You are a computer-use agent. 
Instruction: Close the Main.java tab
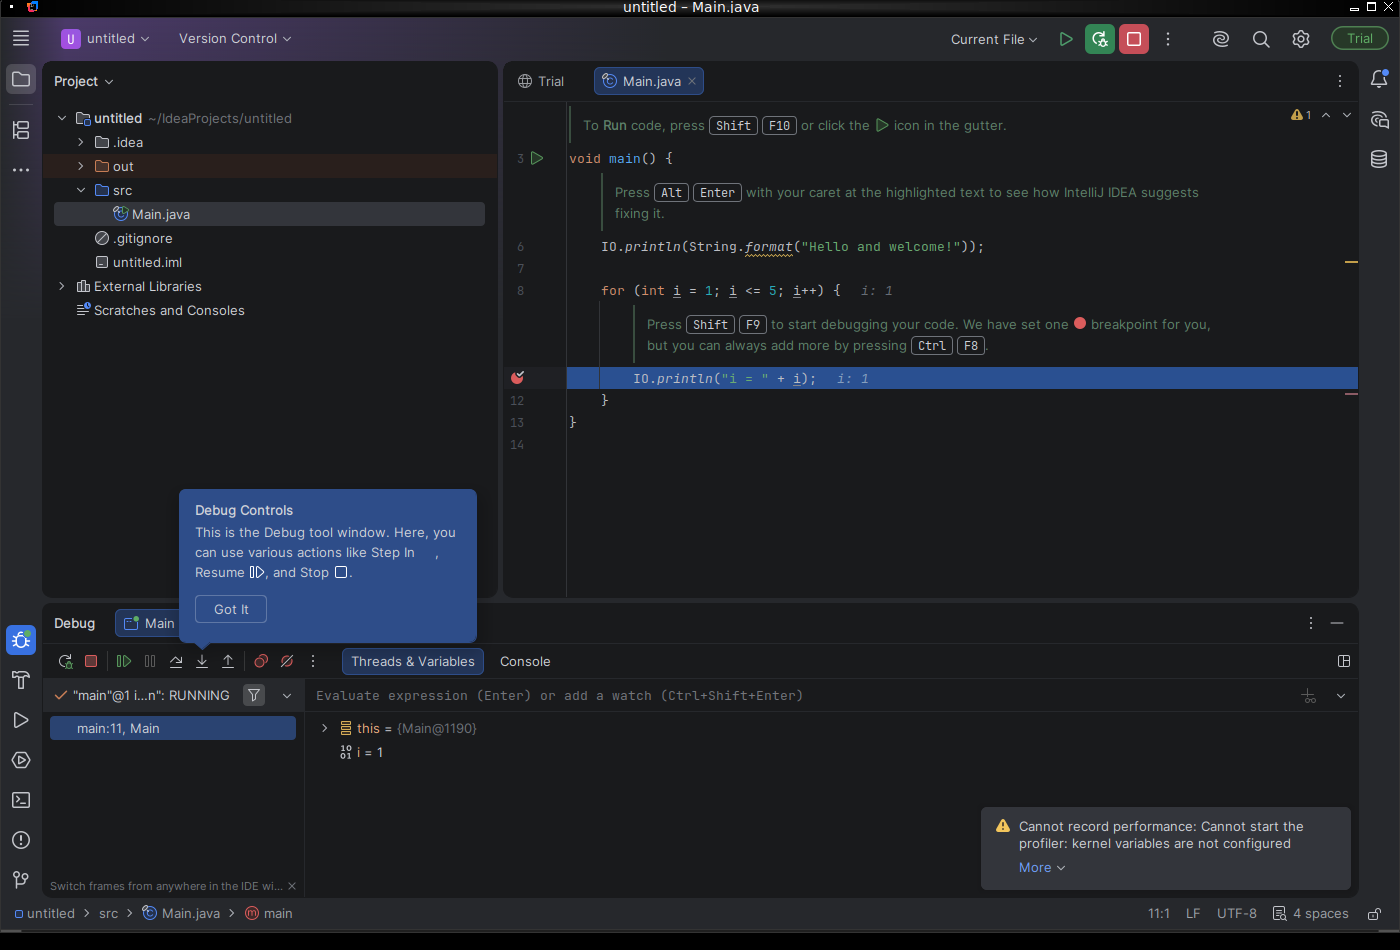click(x=692, y=81)
